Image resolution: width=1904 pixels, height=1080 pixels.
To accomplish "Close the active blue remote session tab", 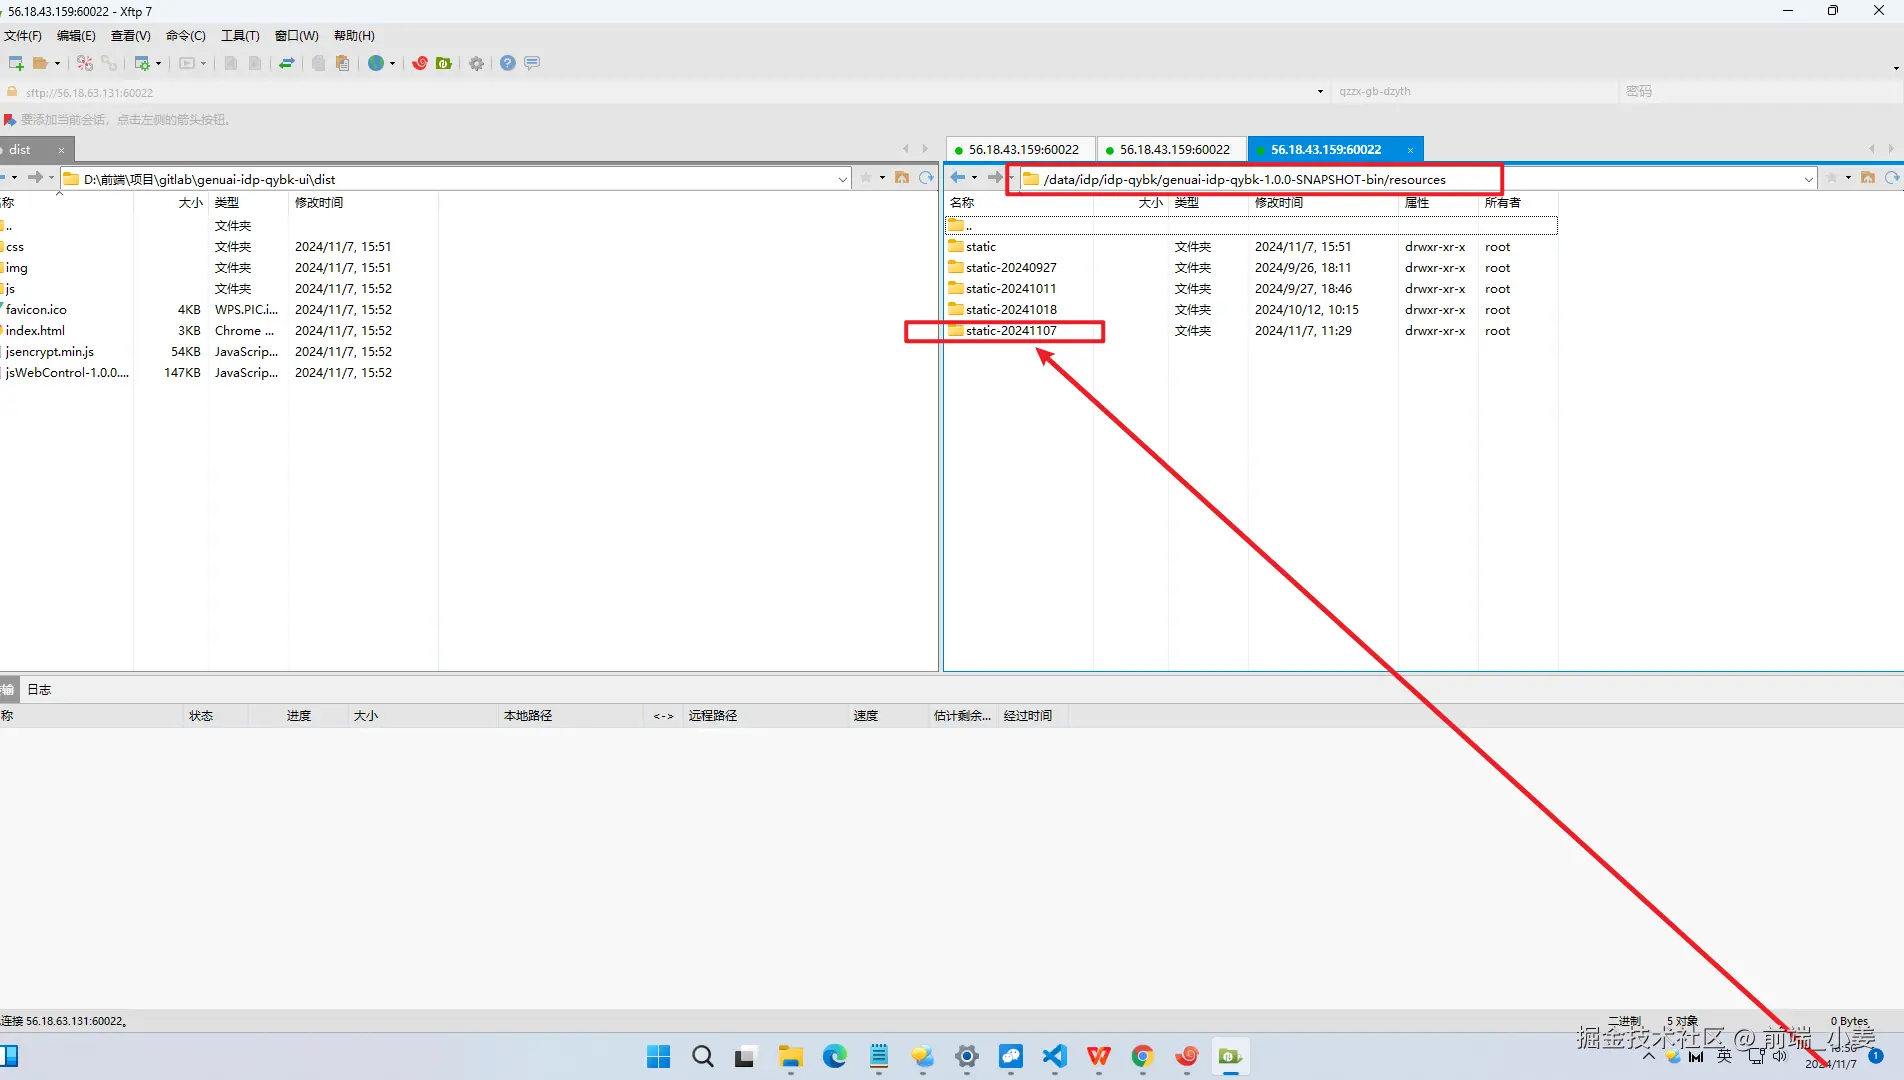I will (1410, 150).
